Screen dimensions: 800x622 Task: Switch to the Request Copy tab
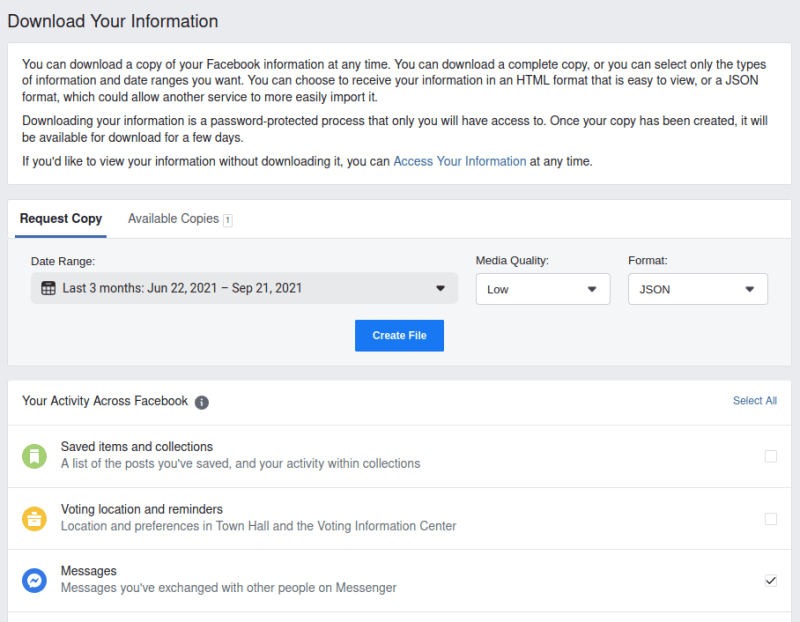(x=61, y=219)
